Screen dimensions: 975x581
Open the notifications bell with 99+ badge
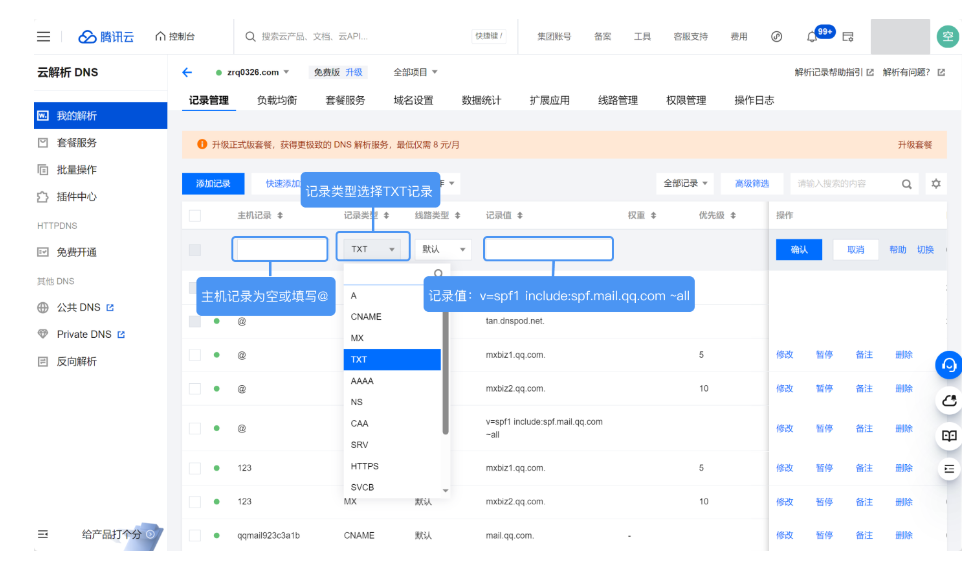tap(812, 36)
